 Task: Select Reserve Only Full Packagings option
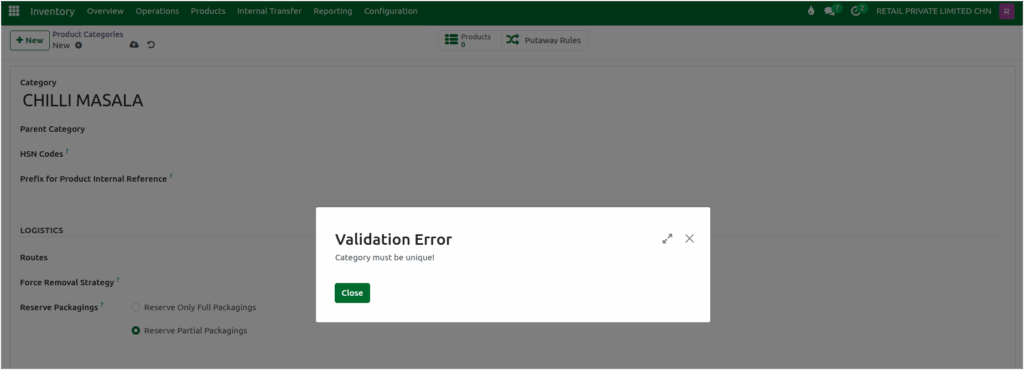point(136,307)
